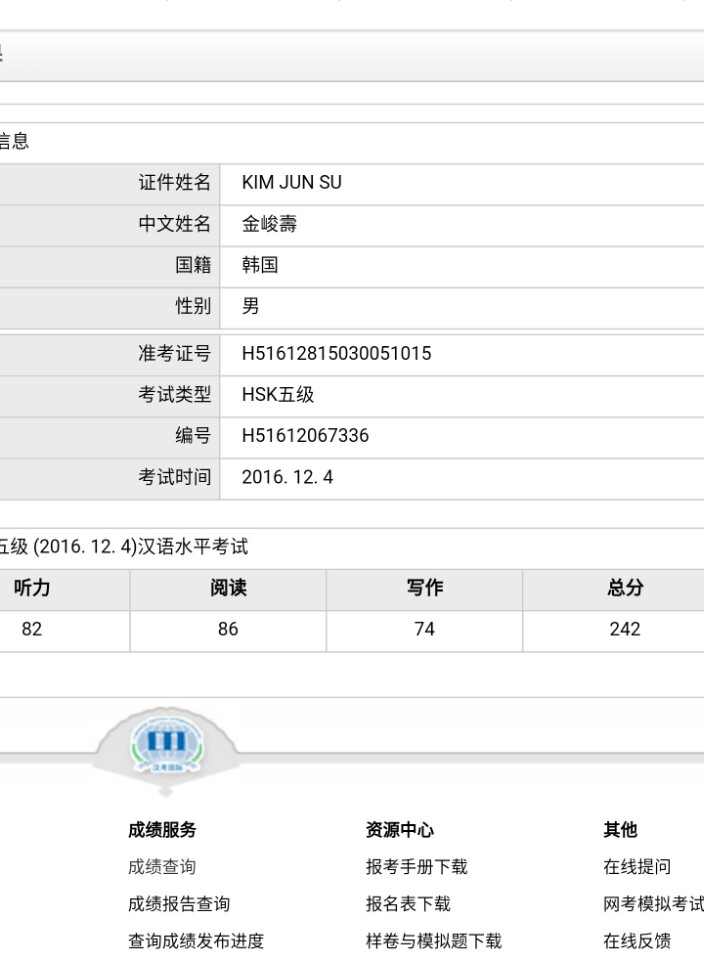Click the 汉考国际 globe logo
The width and height of the screenshot is (704, 960).
[167, 744]
